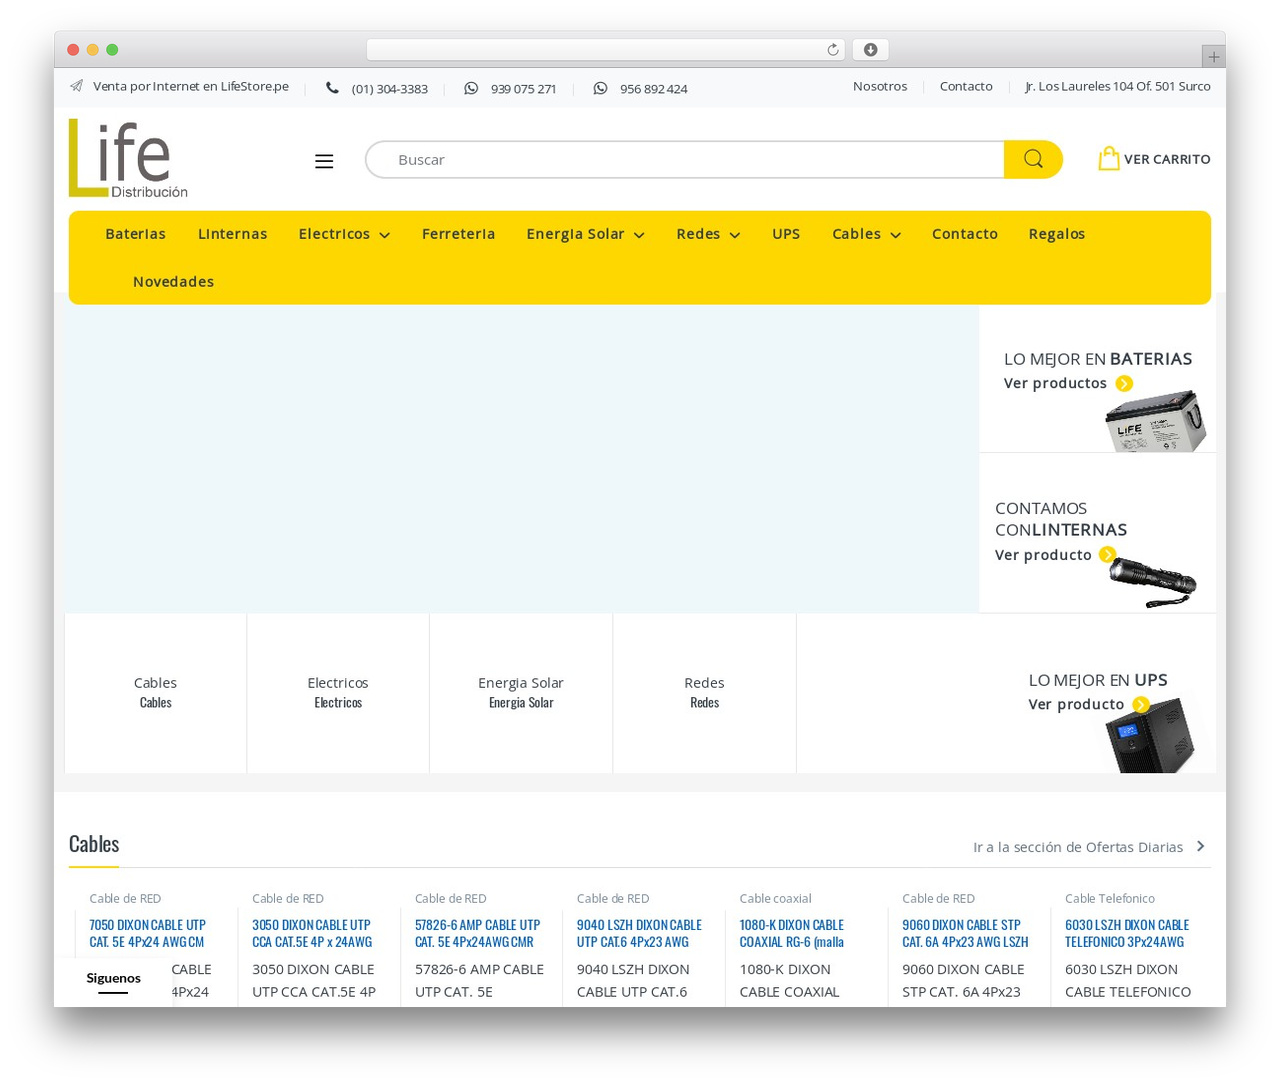Click the Siguenos floating tab

click(113, 981)
